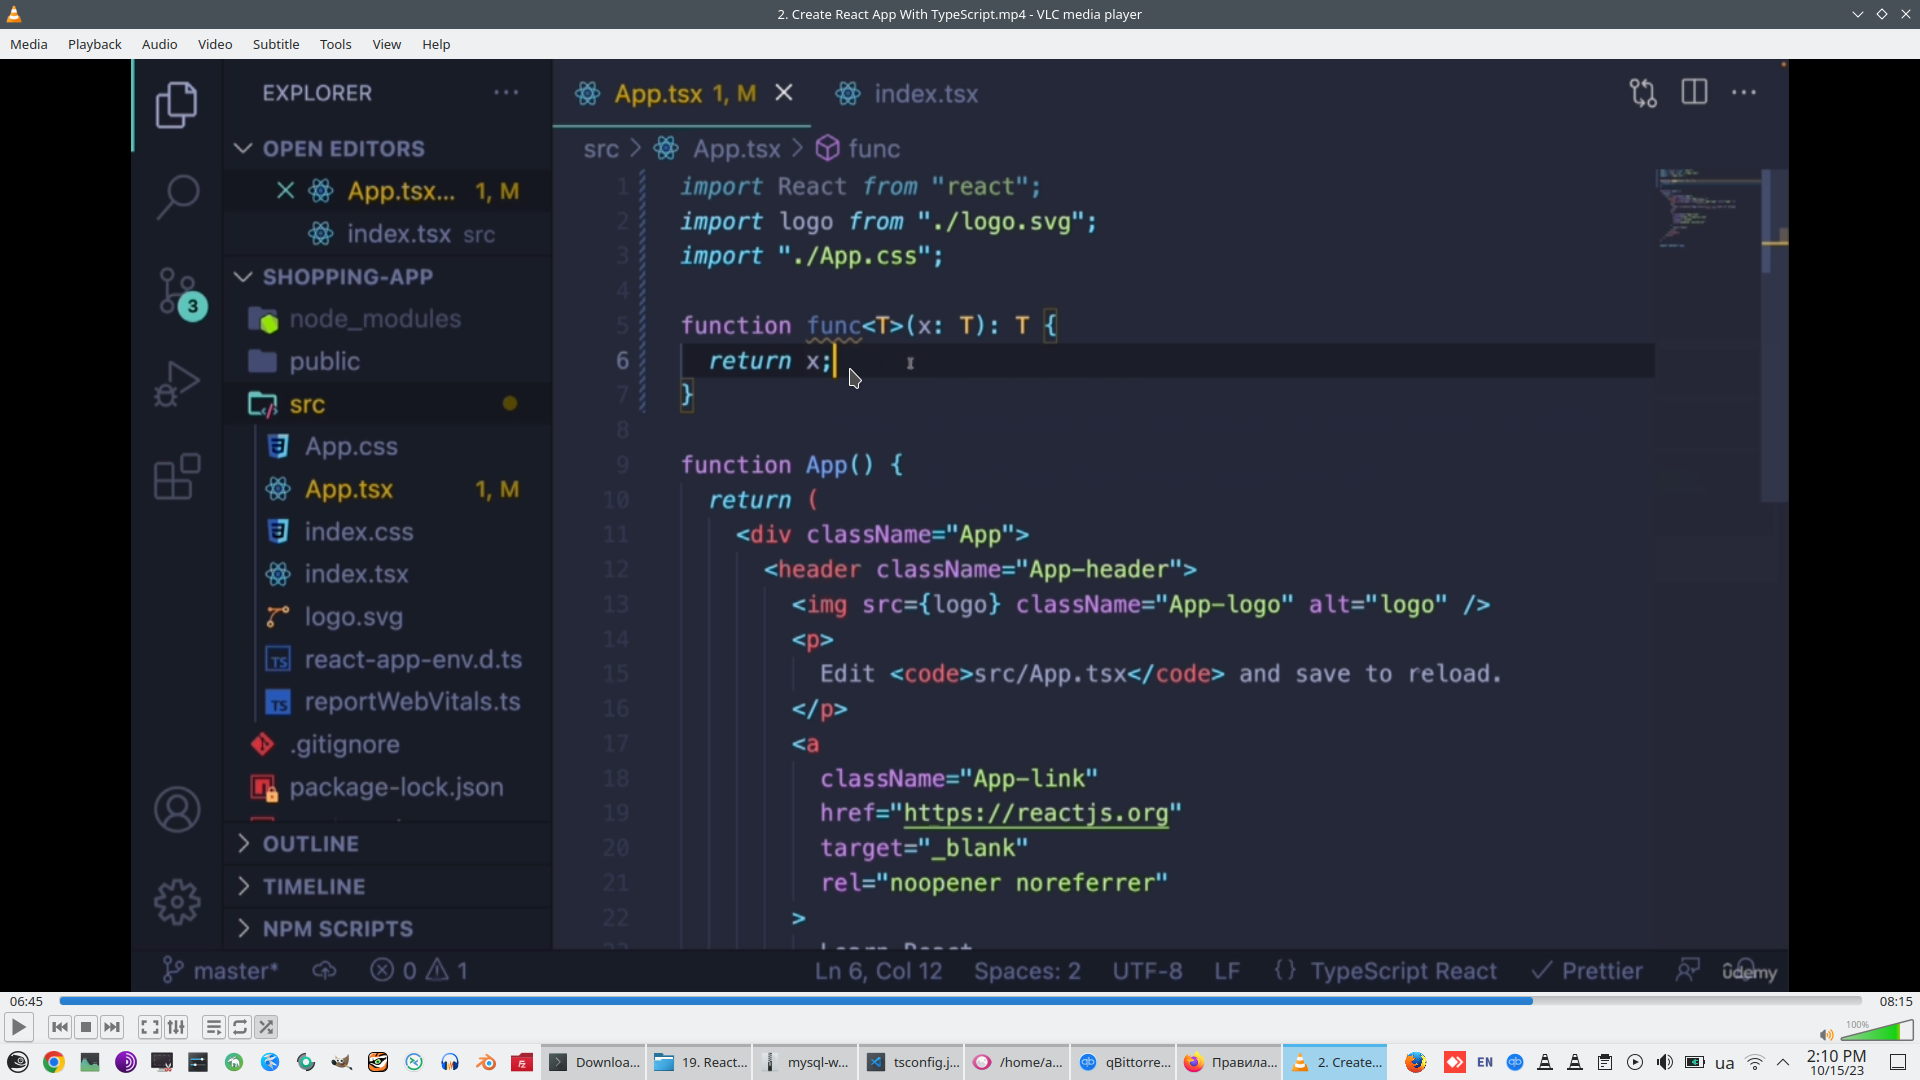Skip to the next media item
Viewport: 1920px width, 1080px height.
112,1027
